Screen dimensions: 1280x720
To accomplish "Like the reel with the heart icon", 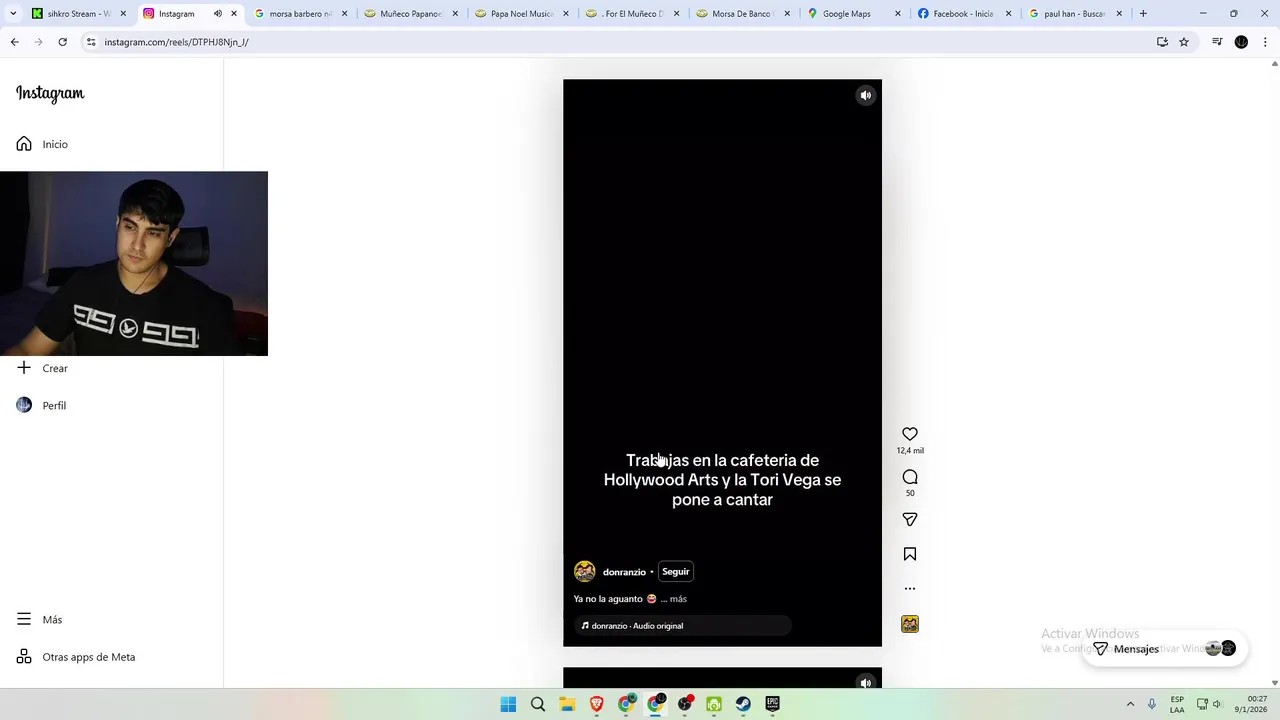I will click(909, 434).
